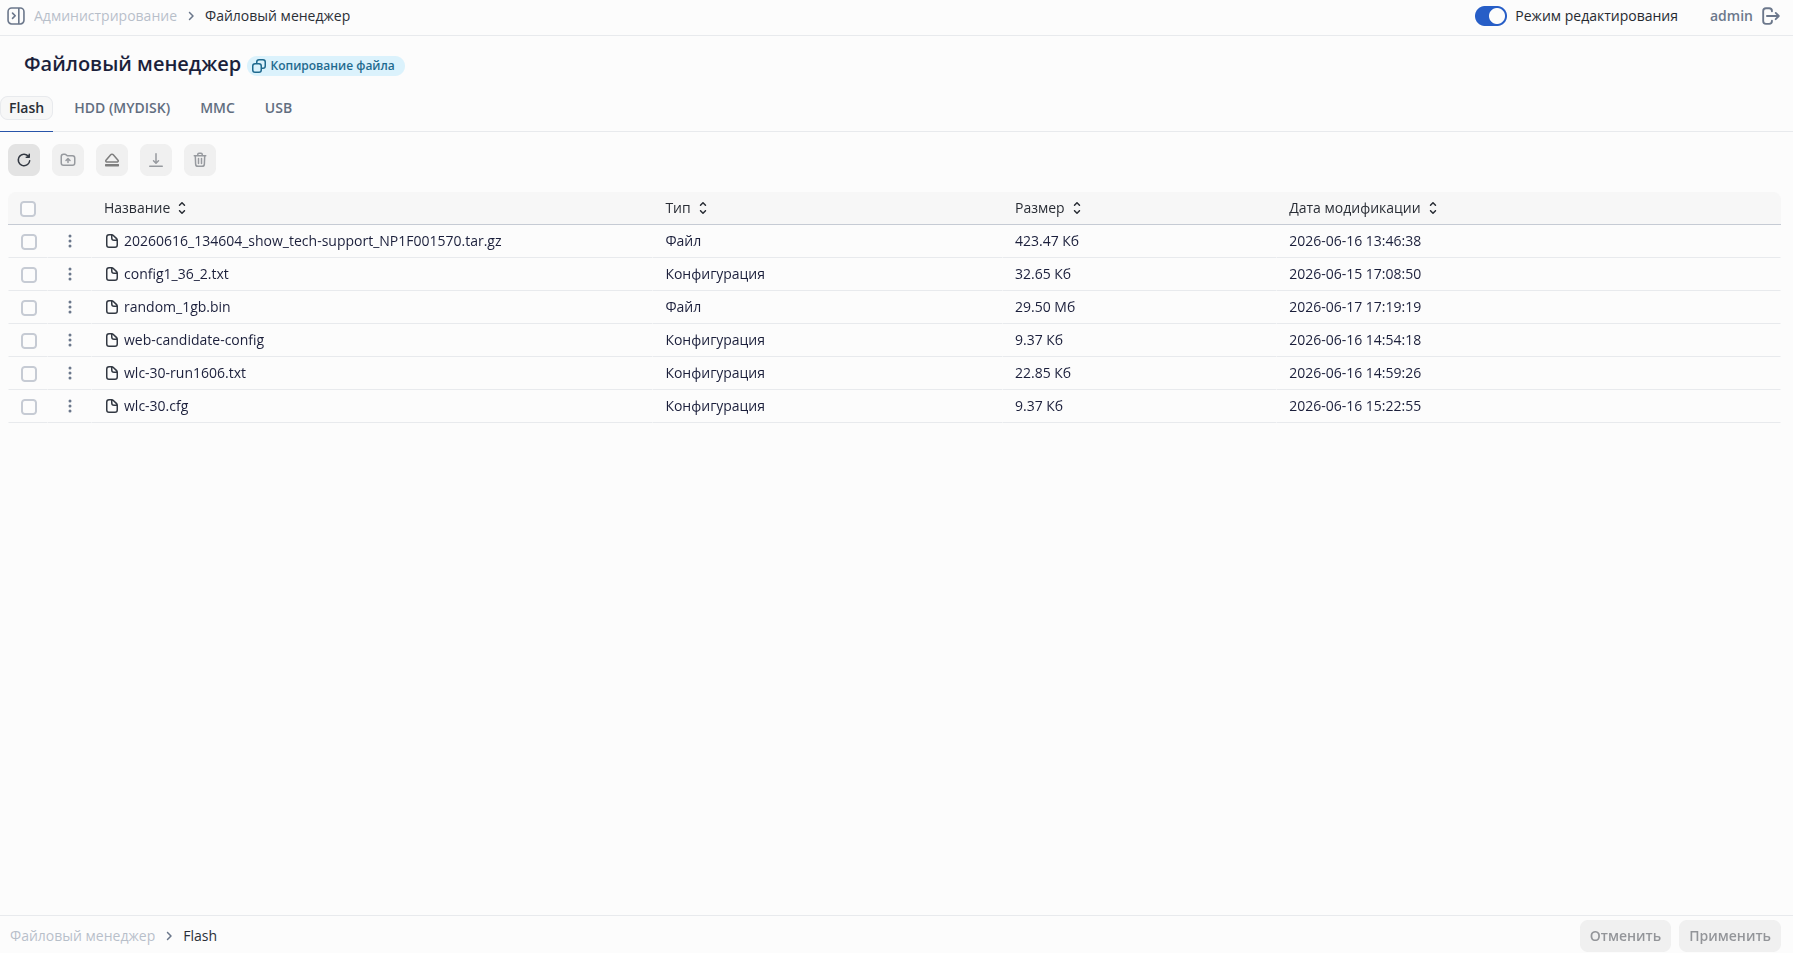The height and width of the screenshot is (953, 1793).
Task: Click size value 22.85 Кб
Action: click(1043, 373)
